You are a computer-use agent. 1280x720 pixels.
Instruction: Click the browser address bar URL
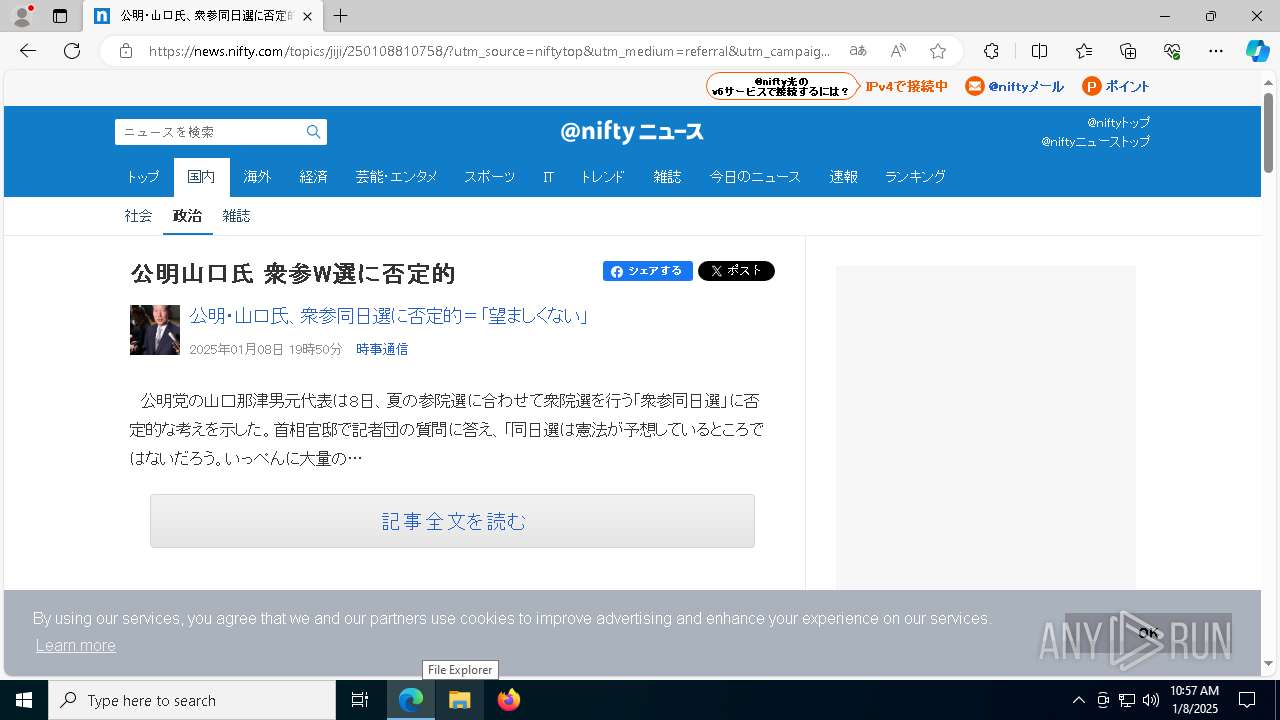click(x=489, y=51)
